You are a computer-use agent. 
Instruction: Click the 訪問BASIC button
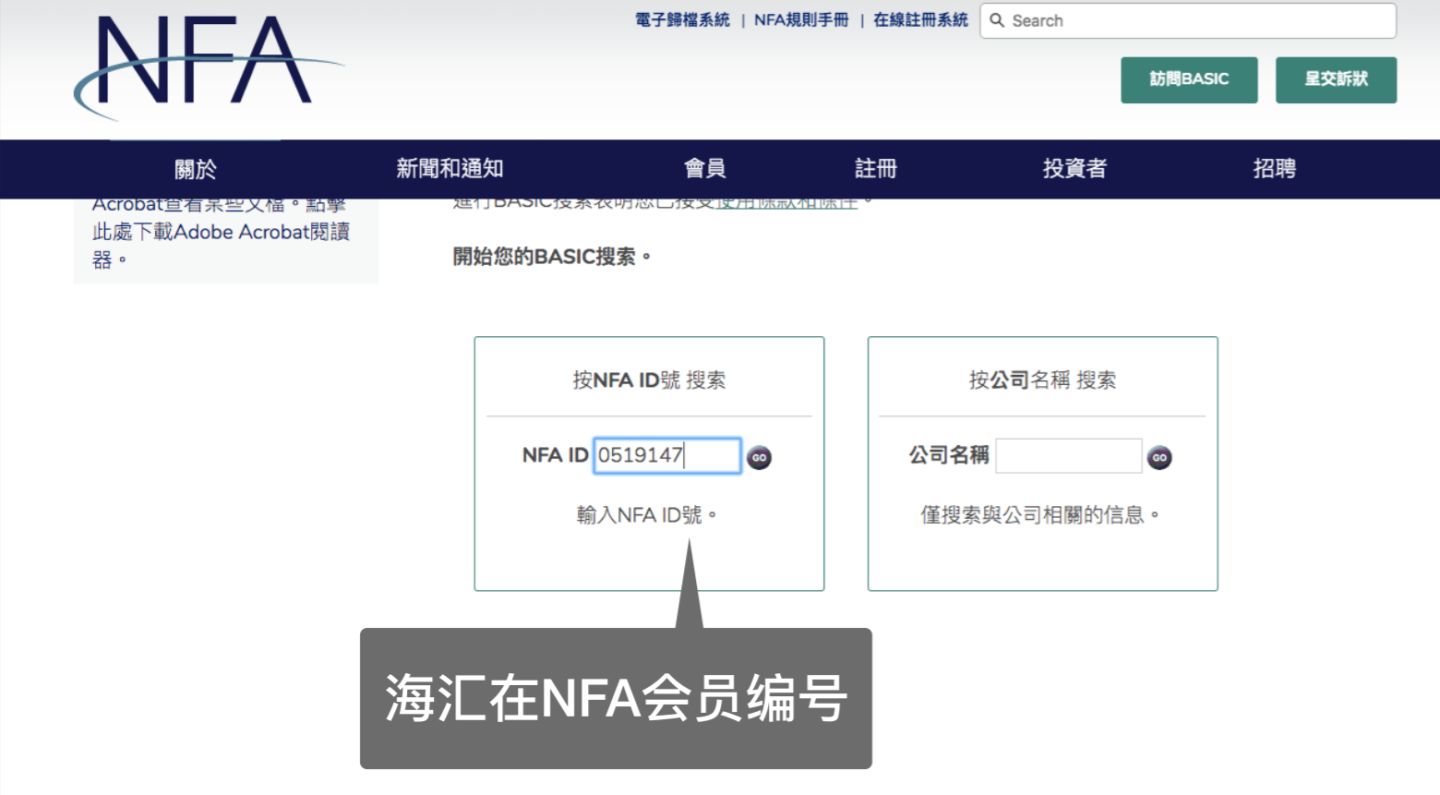tap(1189, 80)
